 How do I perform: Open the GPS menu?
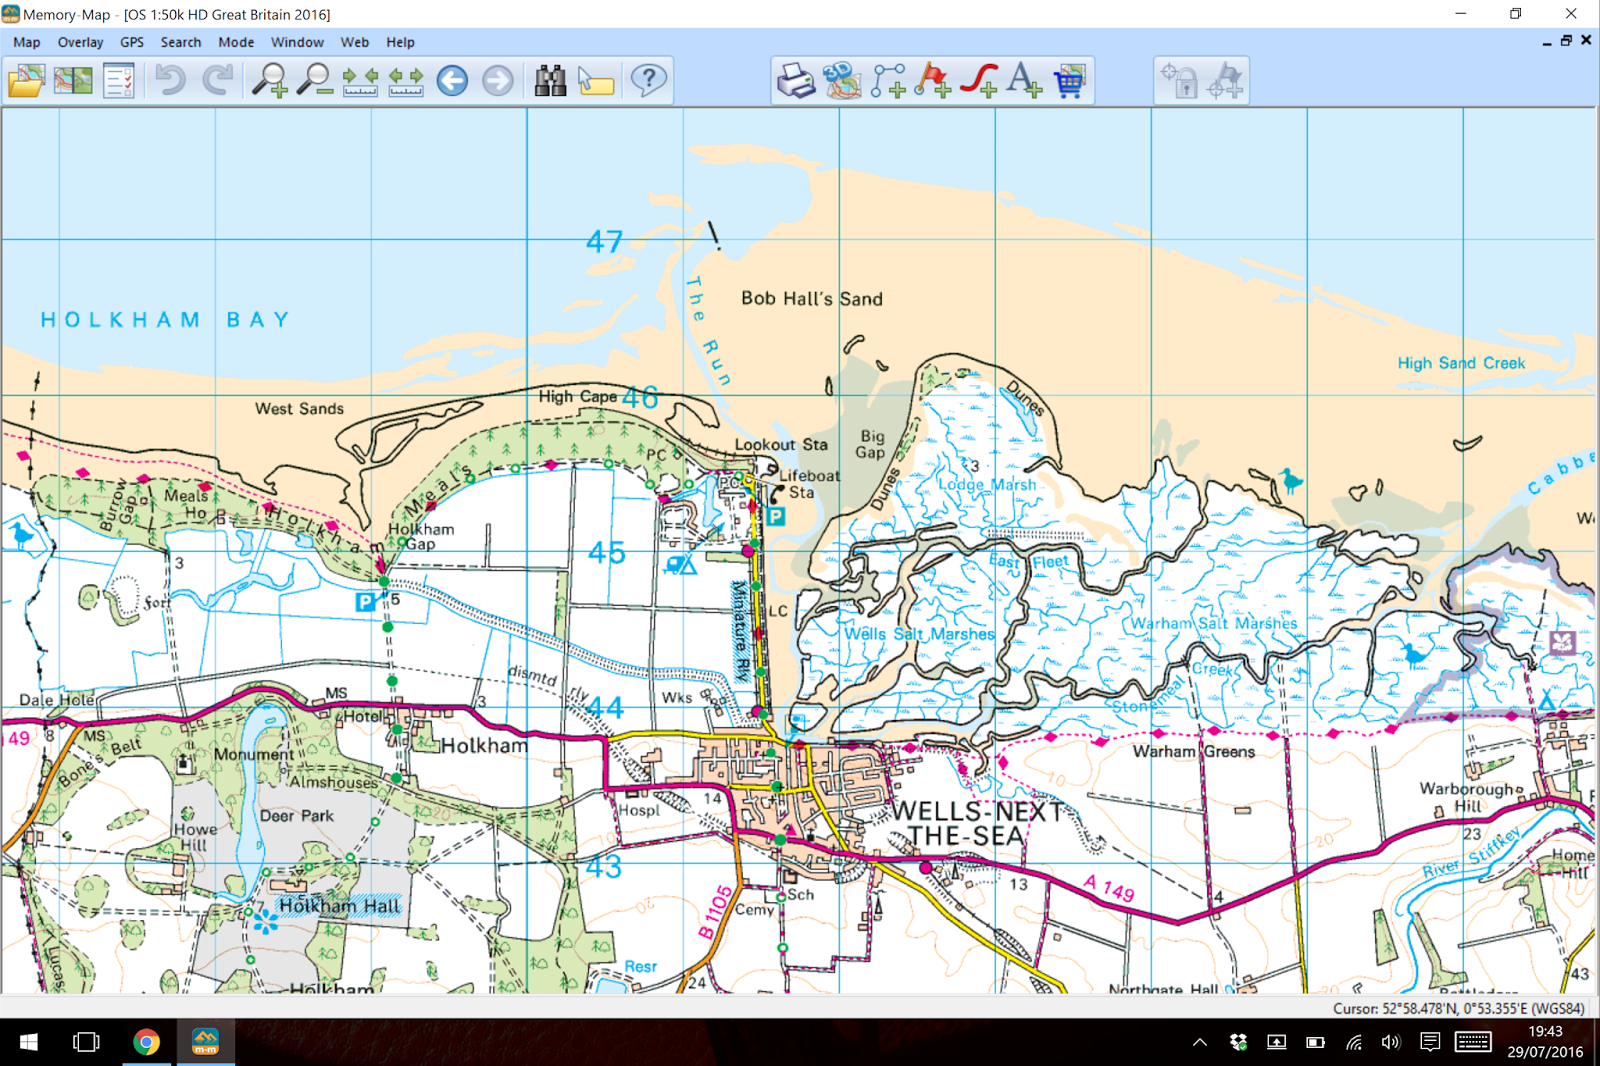pos(131,42)
